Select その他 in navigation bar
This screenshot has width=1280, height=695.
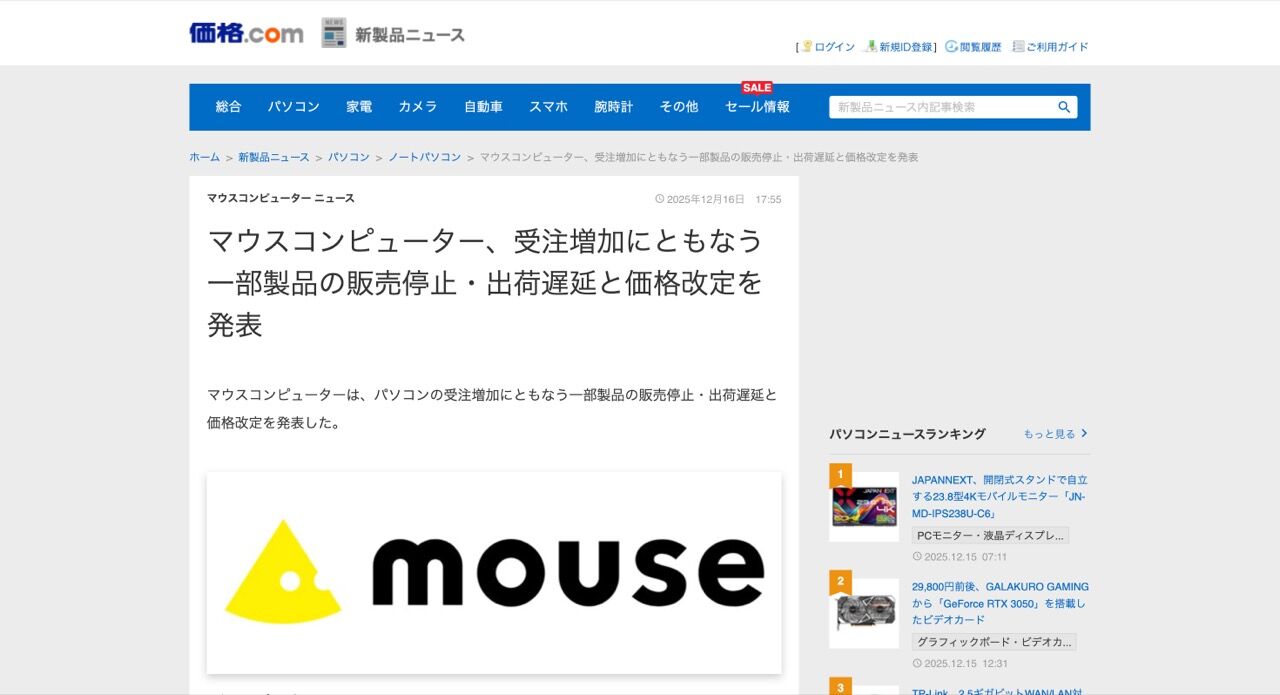(679, 107)
